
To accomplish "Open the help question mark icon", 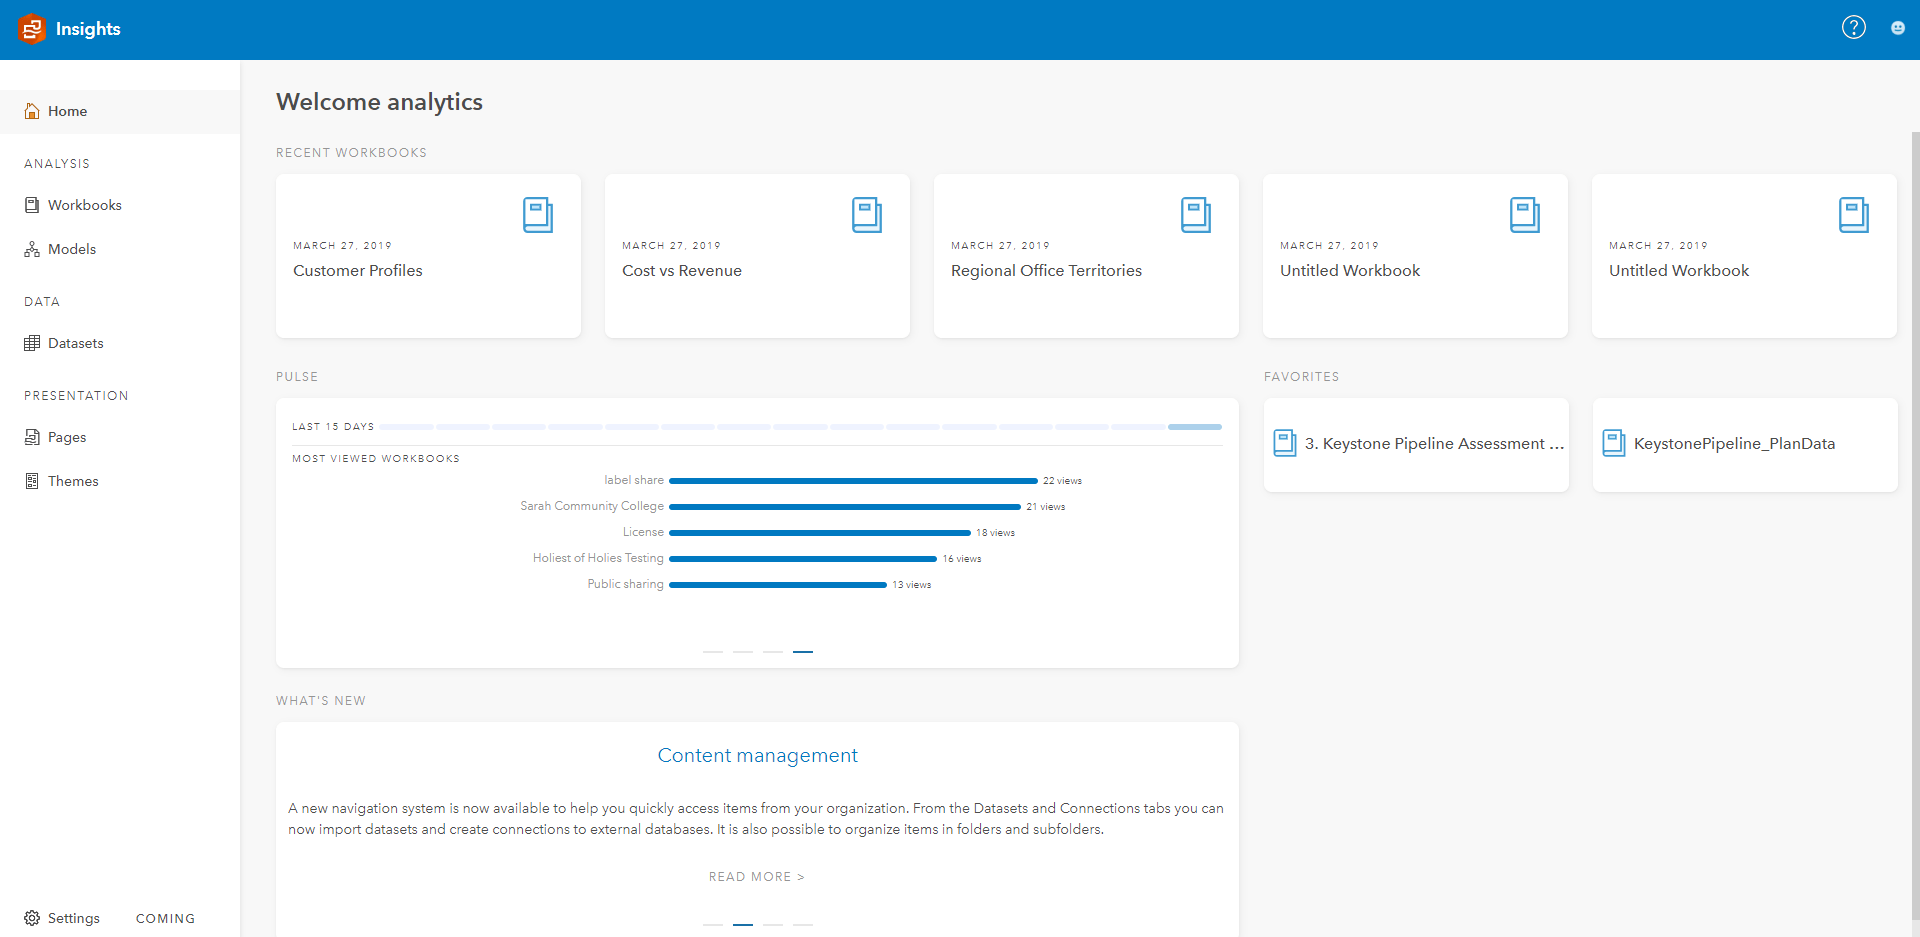I will pos(1854,28).
